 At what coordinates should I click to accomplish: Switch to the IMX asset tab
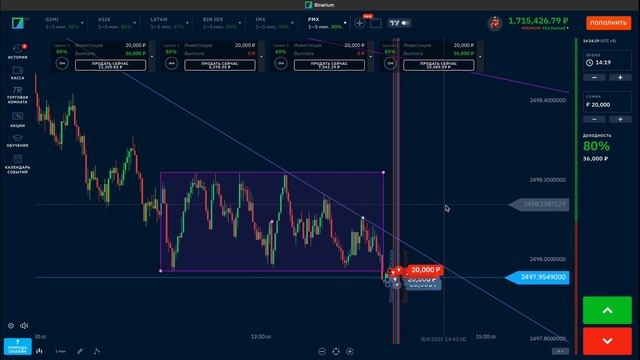pos(272,23)
